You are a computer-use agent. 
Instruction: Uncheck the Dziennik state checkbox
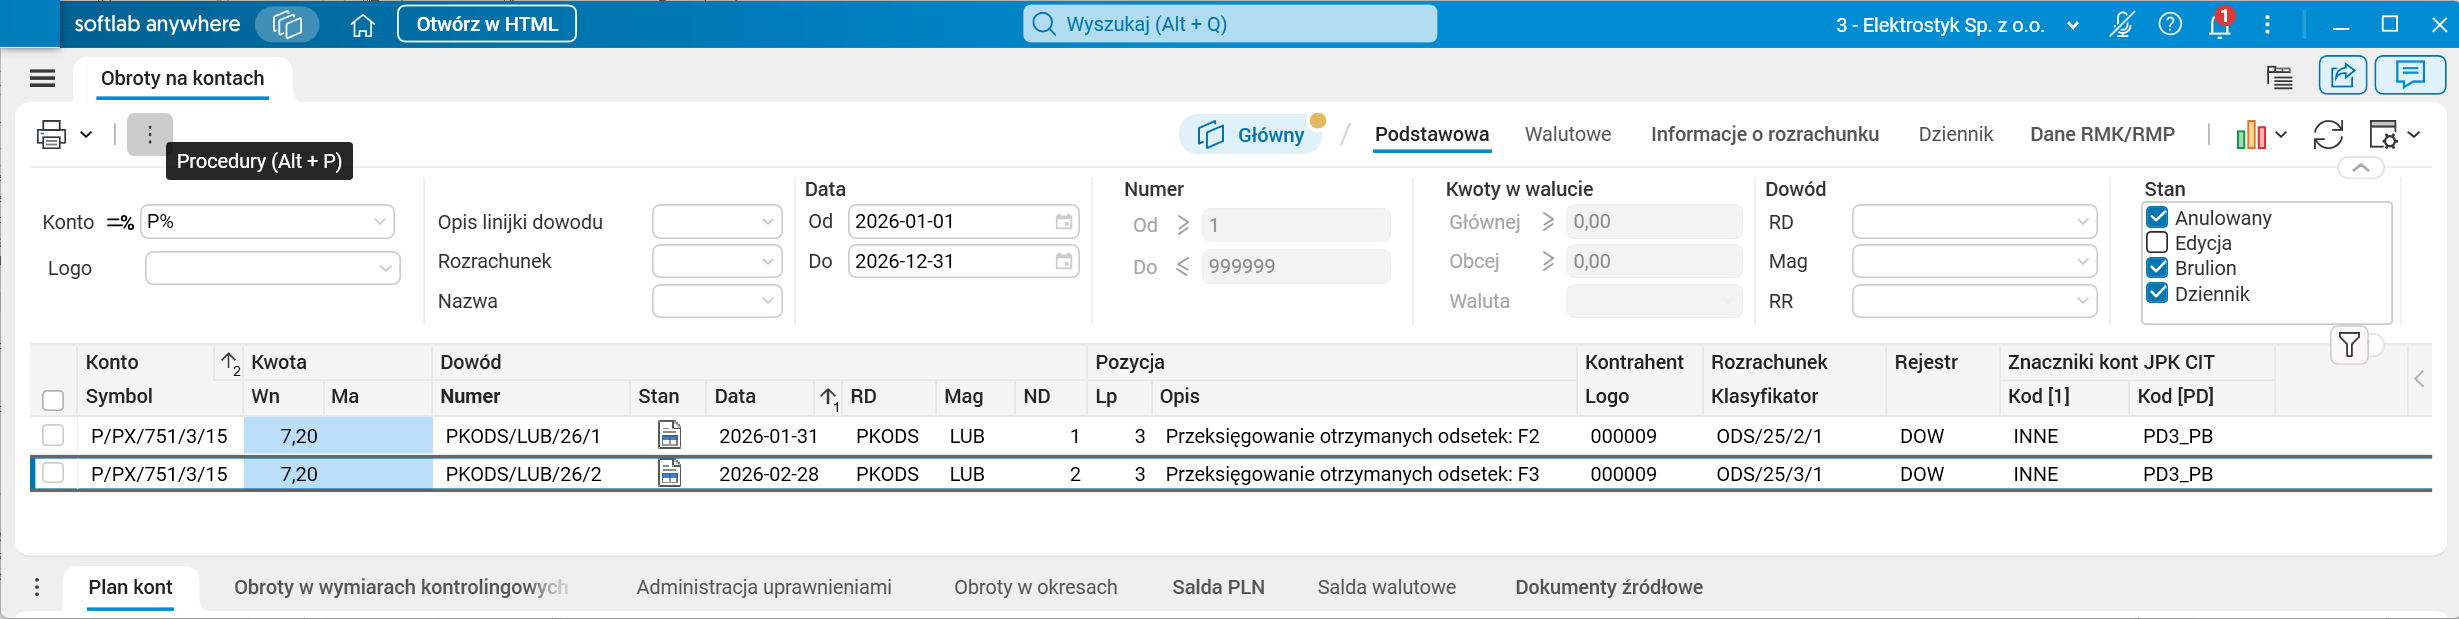click(x=2158, y=293)
